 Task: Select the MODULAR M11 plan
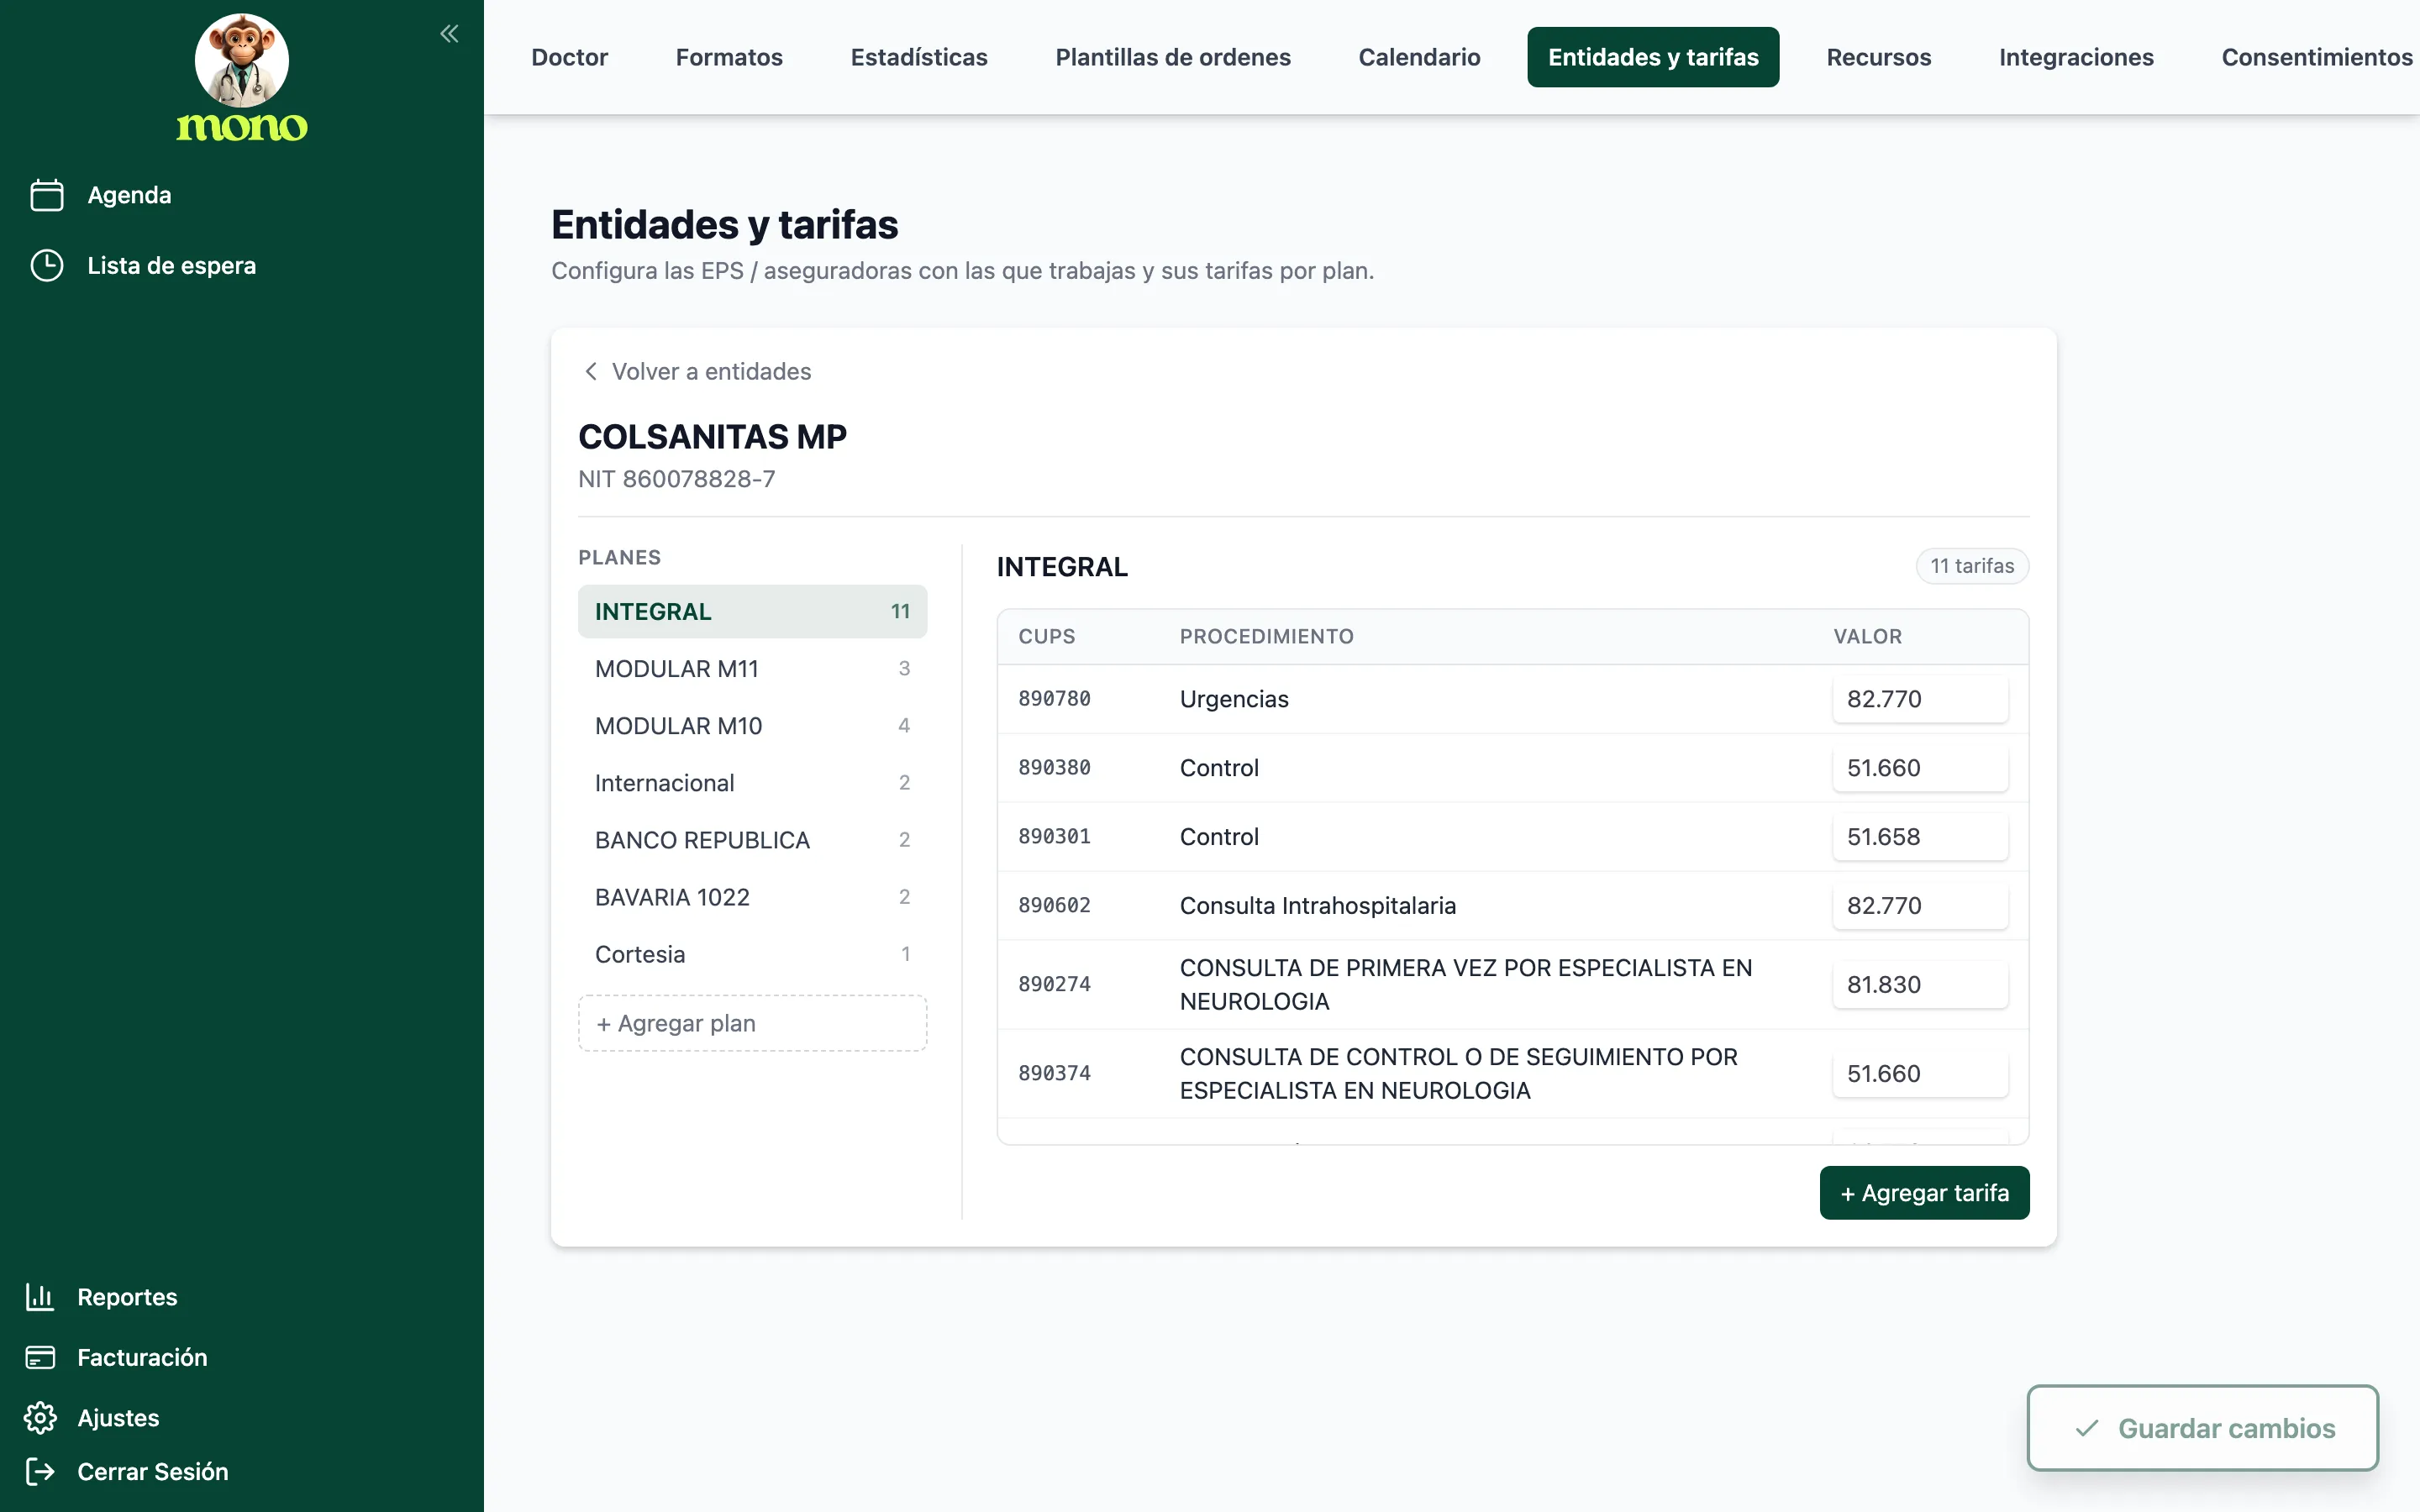pos(752,669)
